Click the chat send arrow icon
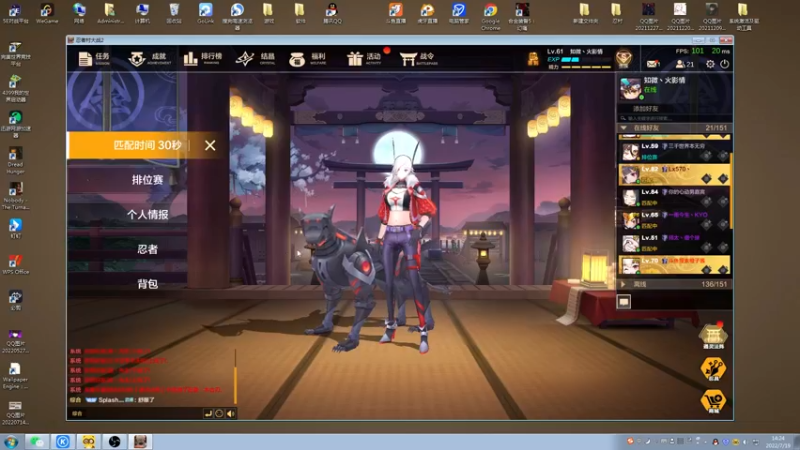800x450 pixels. click(x=208, y=414)
